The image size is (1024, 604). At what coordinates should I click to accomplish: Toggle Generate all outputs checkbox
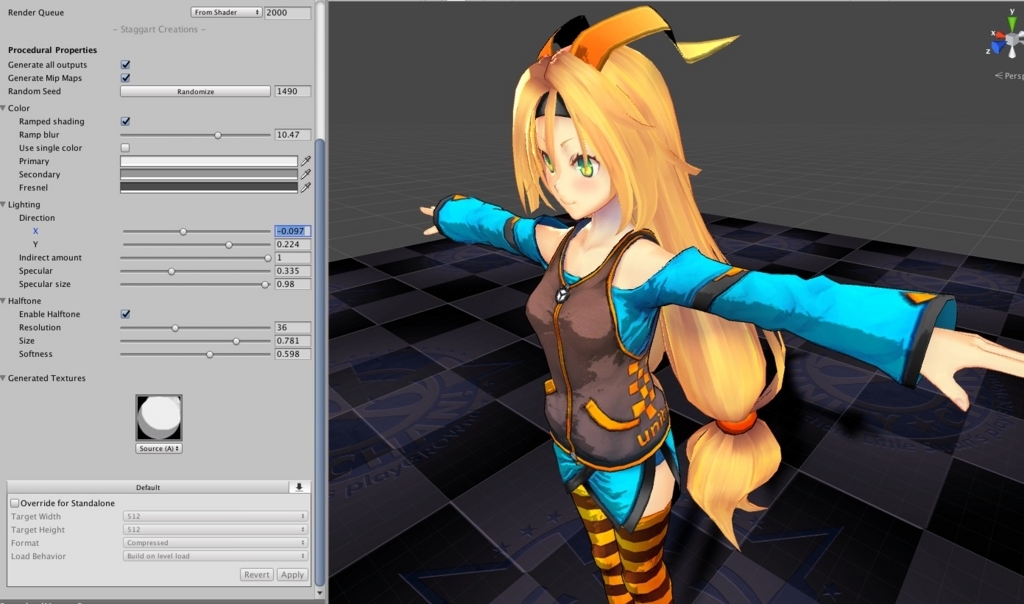(125, 65)
